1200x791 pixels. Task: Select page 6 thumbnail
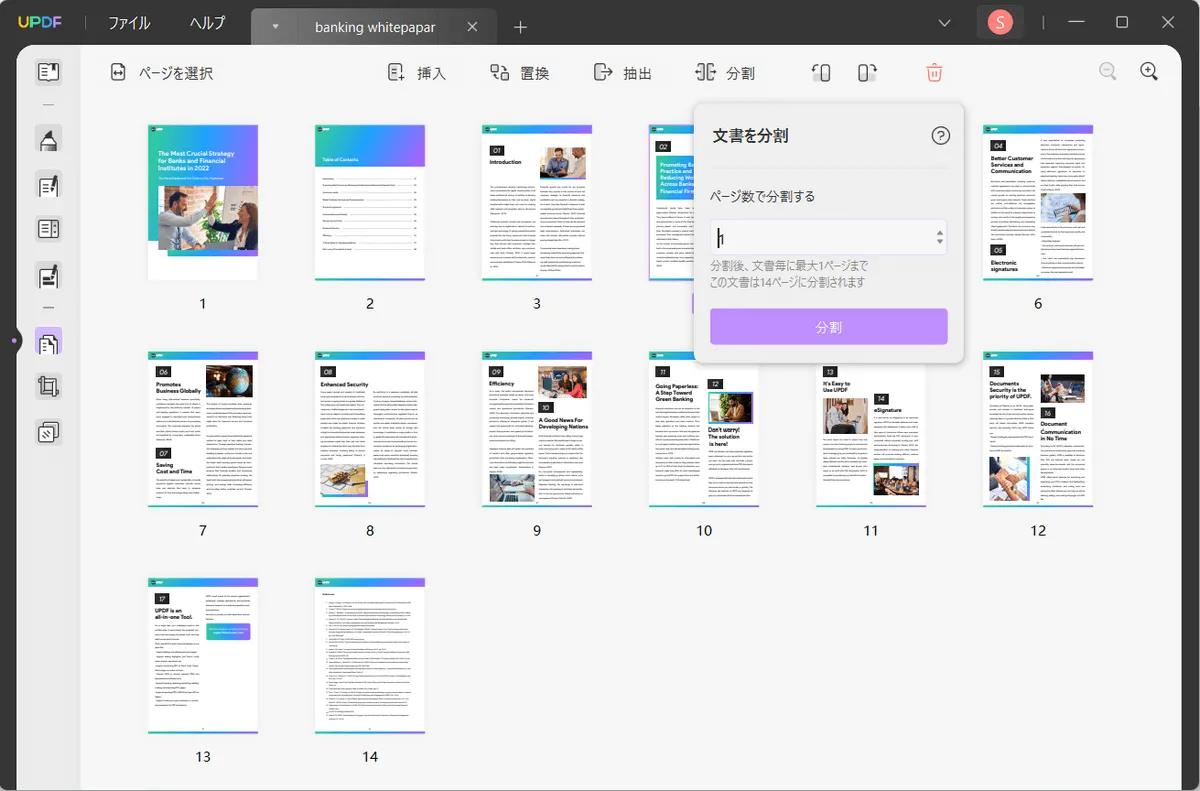pyautogui.click(x=1038, y=203)
